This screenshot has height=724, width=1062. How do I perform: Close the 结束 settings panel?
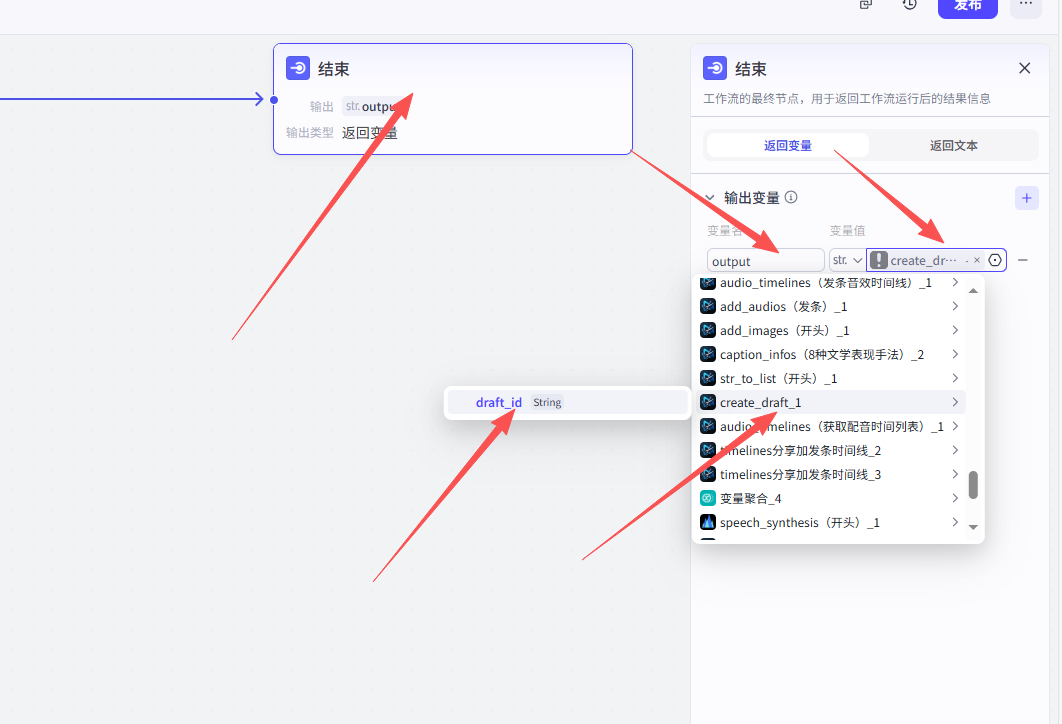click(x=1024, y=68)
